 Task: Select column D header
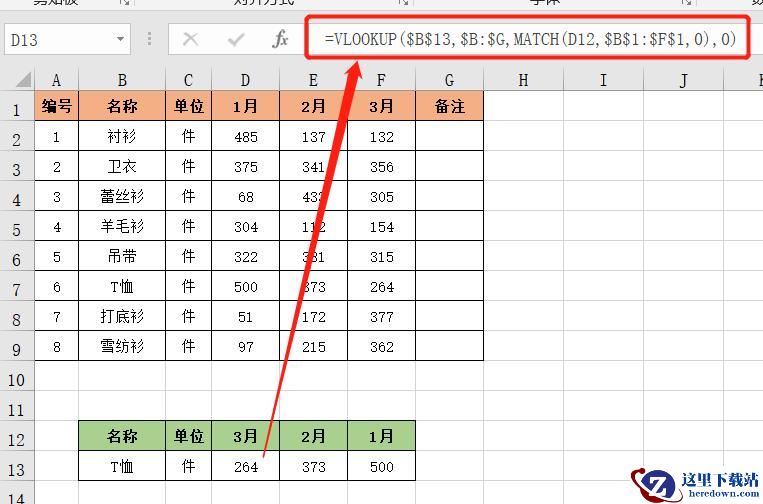[245, 80]
